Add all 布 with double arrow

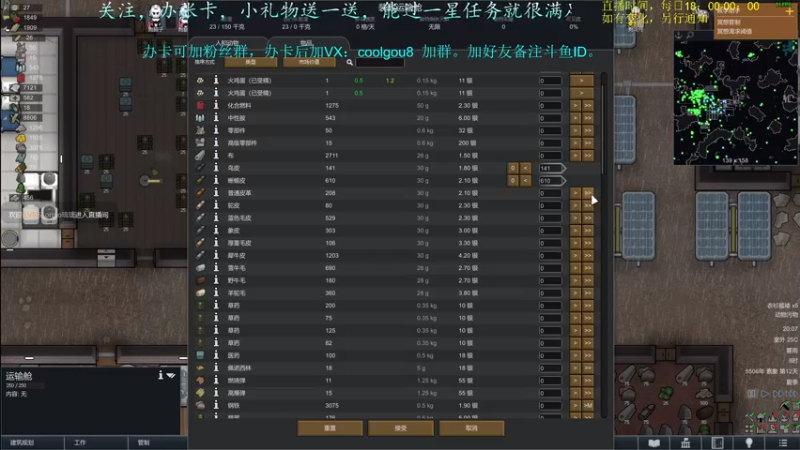pos(588,156)
